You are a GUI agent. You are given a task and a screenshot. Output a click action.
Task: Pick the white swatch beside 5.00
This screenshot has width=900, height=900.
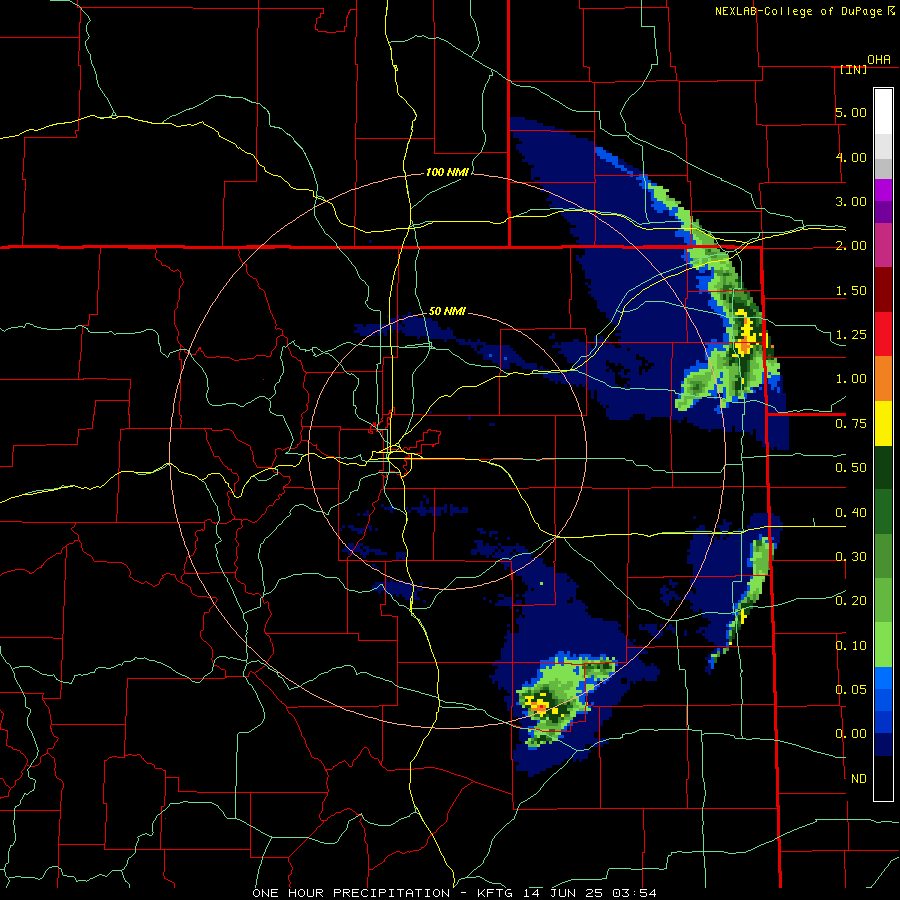883,112
